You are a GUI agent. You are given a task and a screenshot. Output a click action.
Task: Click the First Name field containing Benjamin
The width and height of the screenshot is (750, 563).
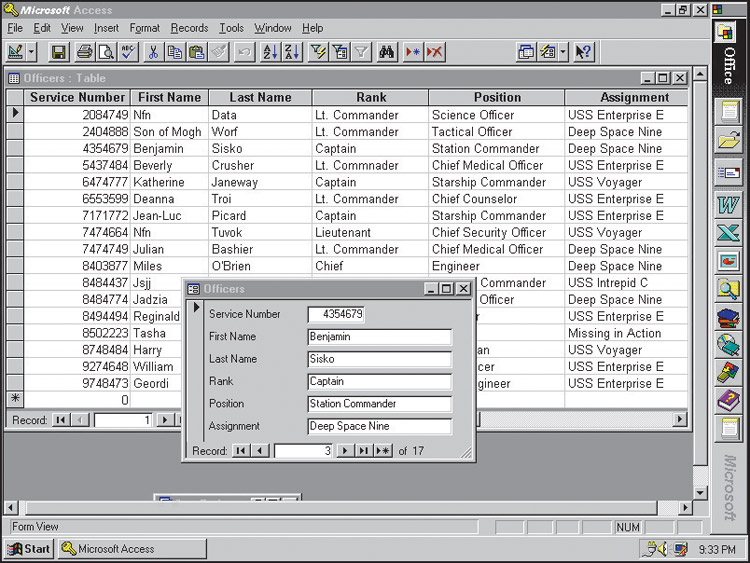click(x=379, y=337)
